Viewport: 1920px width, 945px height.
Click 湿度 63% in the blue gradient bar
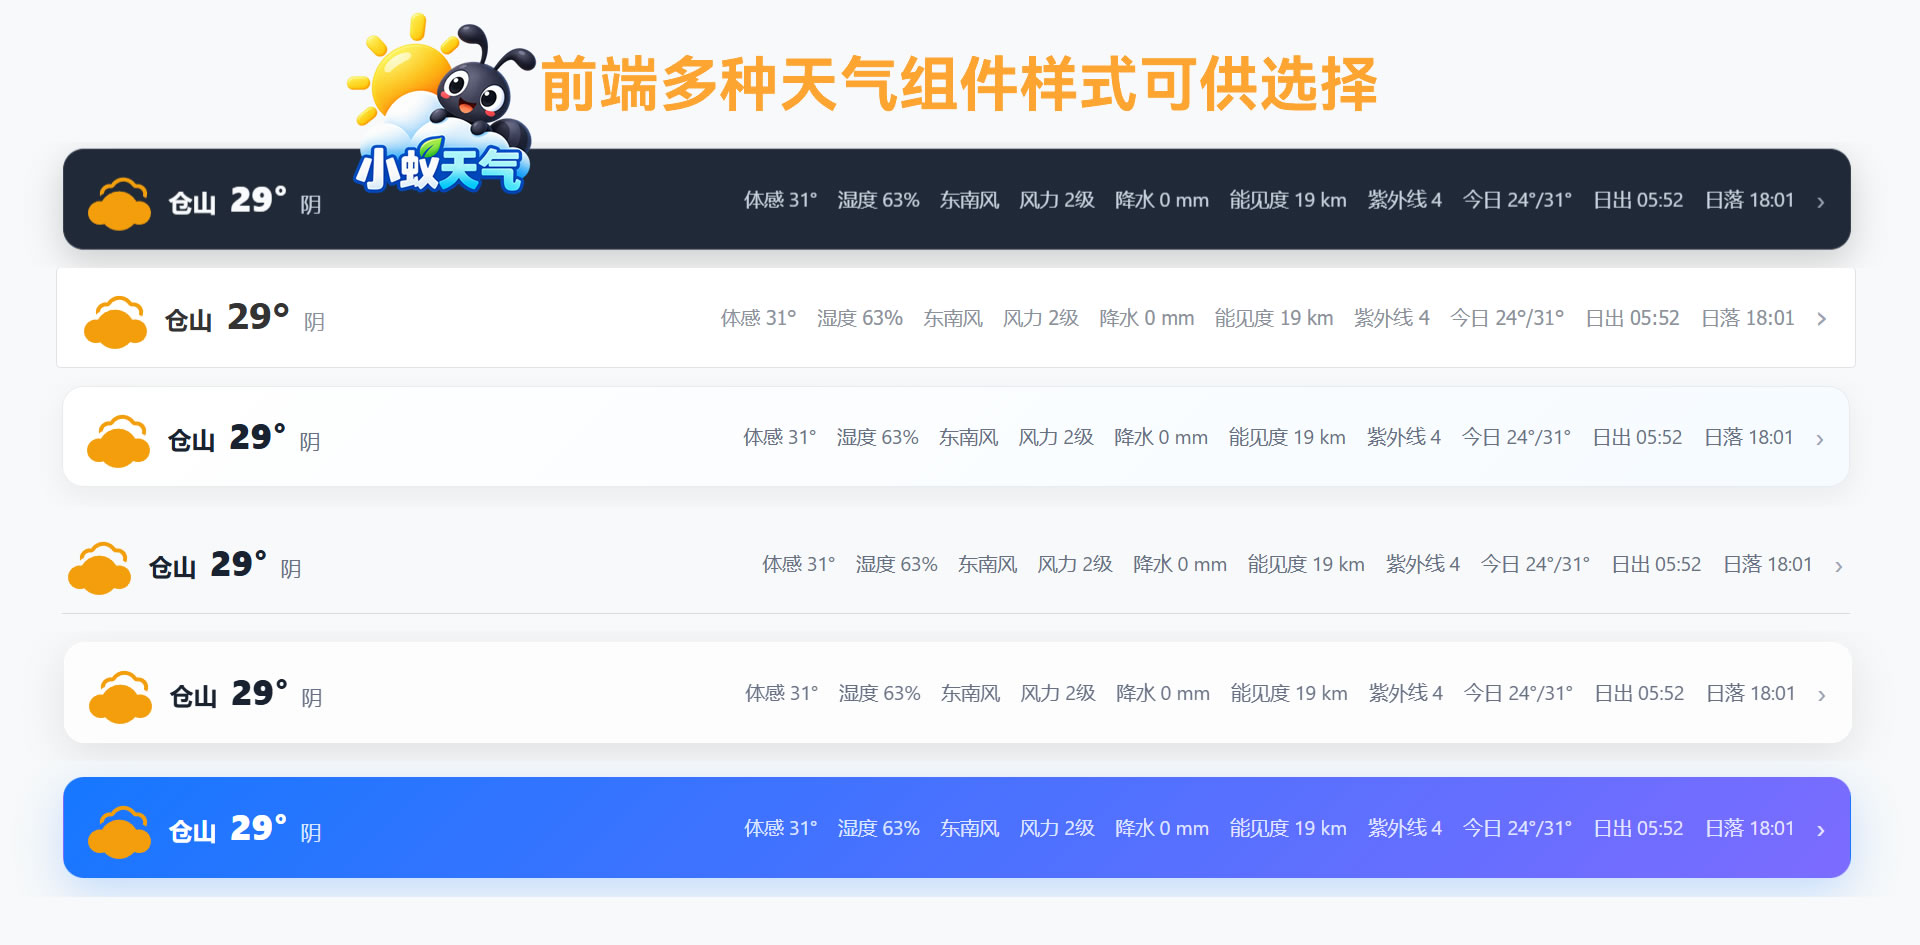pyautogui.click(x=878, y=828)
